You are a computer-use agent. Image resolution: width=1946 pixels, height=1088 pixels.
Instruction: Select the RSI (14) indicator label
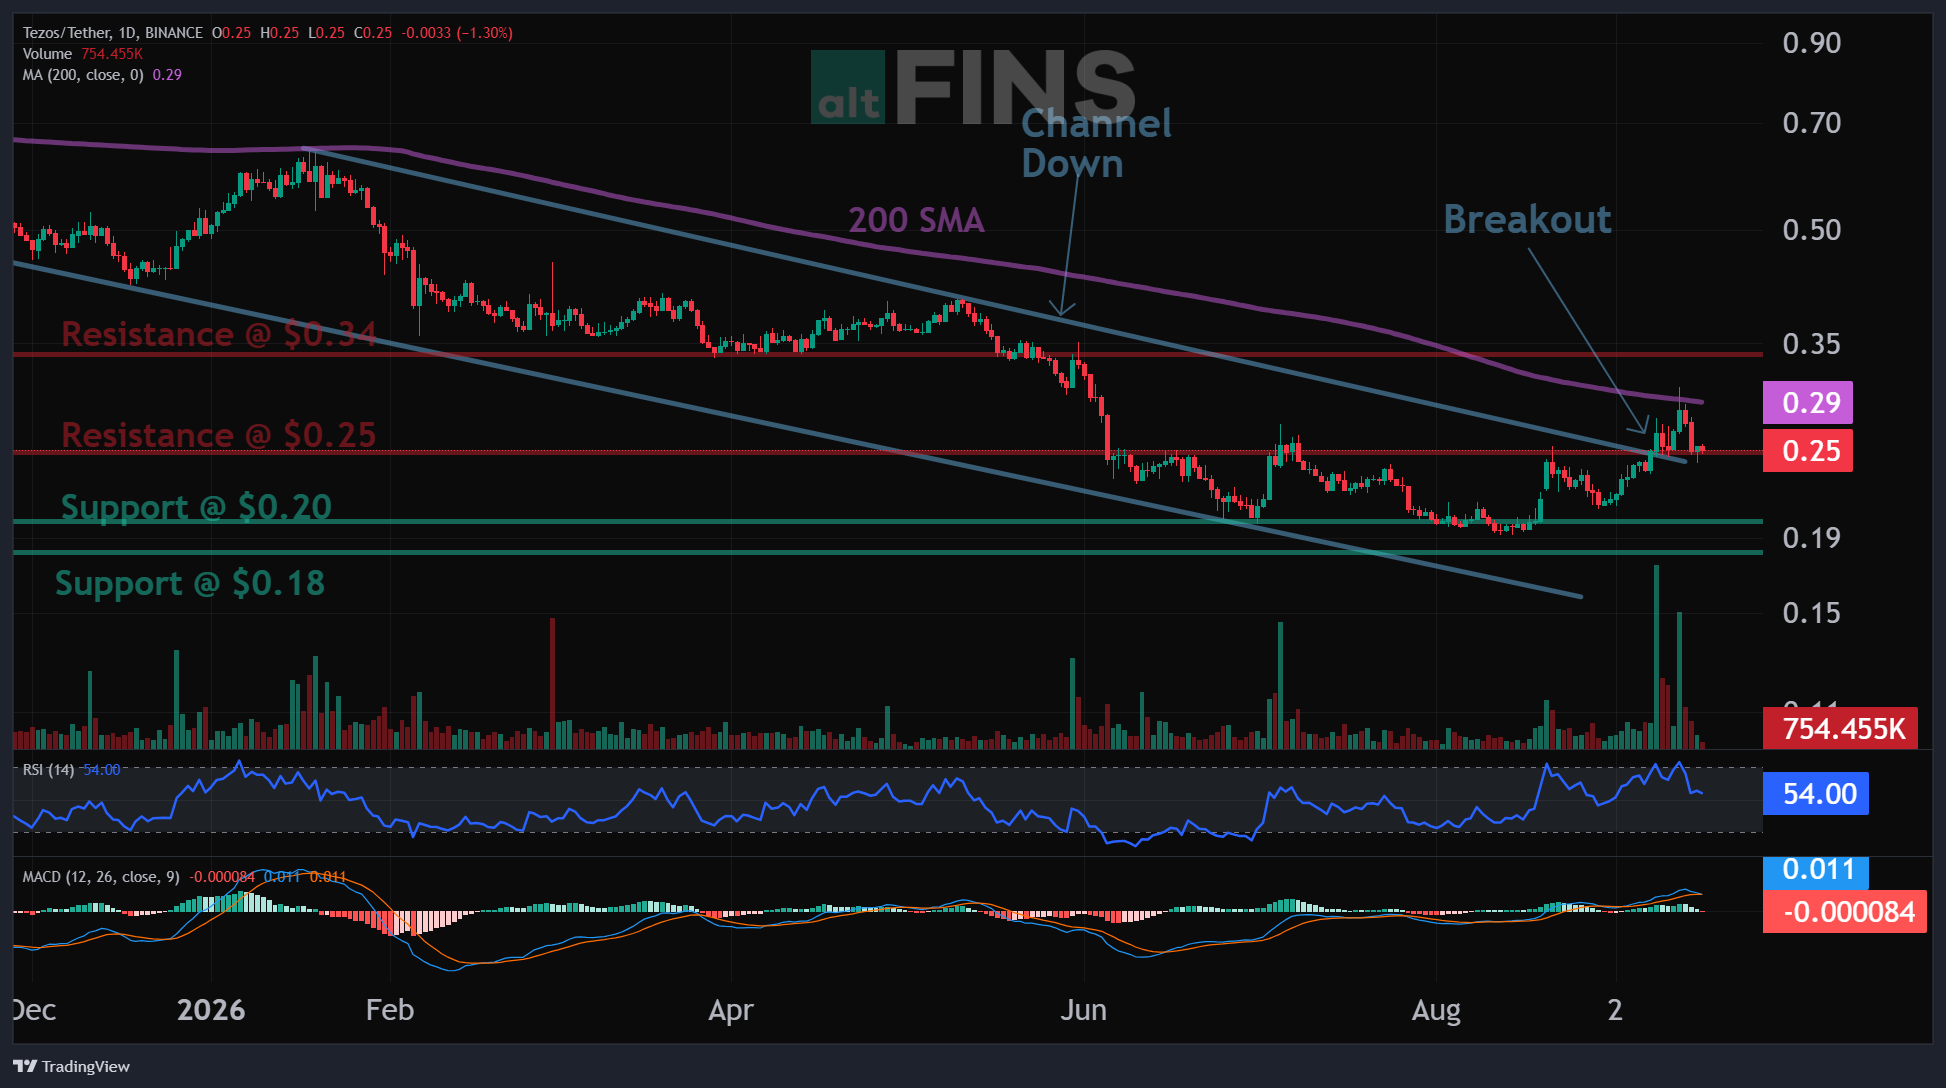point(48,770)
